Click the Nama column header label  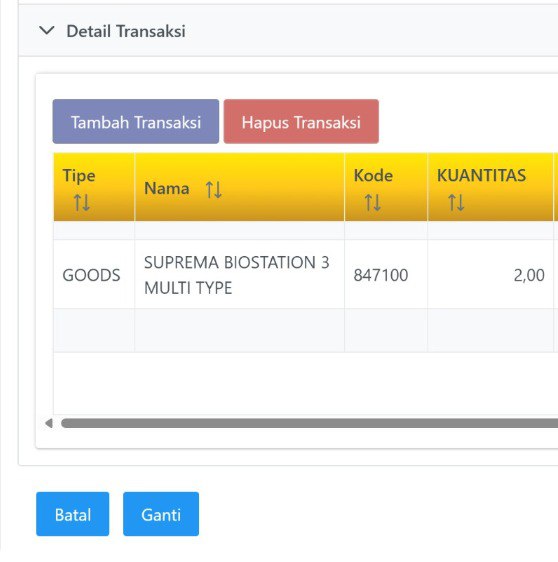click(x=167, y=189)
